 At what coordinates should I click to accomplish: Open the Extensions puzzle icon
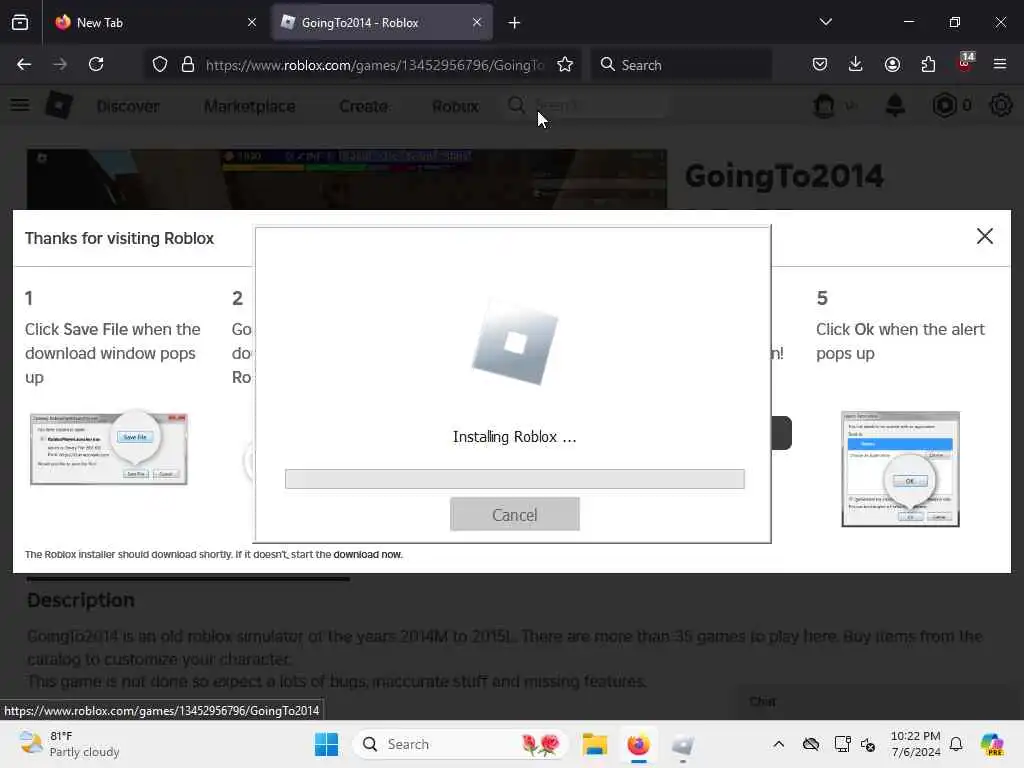(x=928, y=64)
